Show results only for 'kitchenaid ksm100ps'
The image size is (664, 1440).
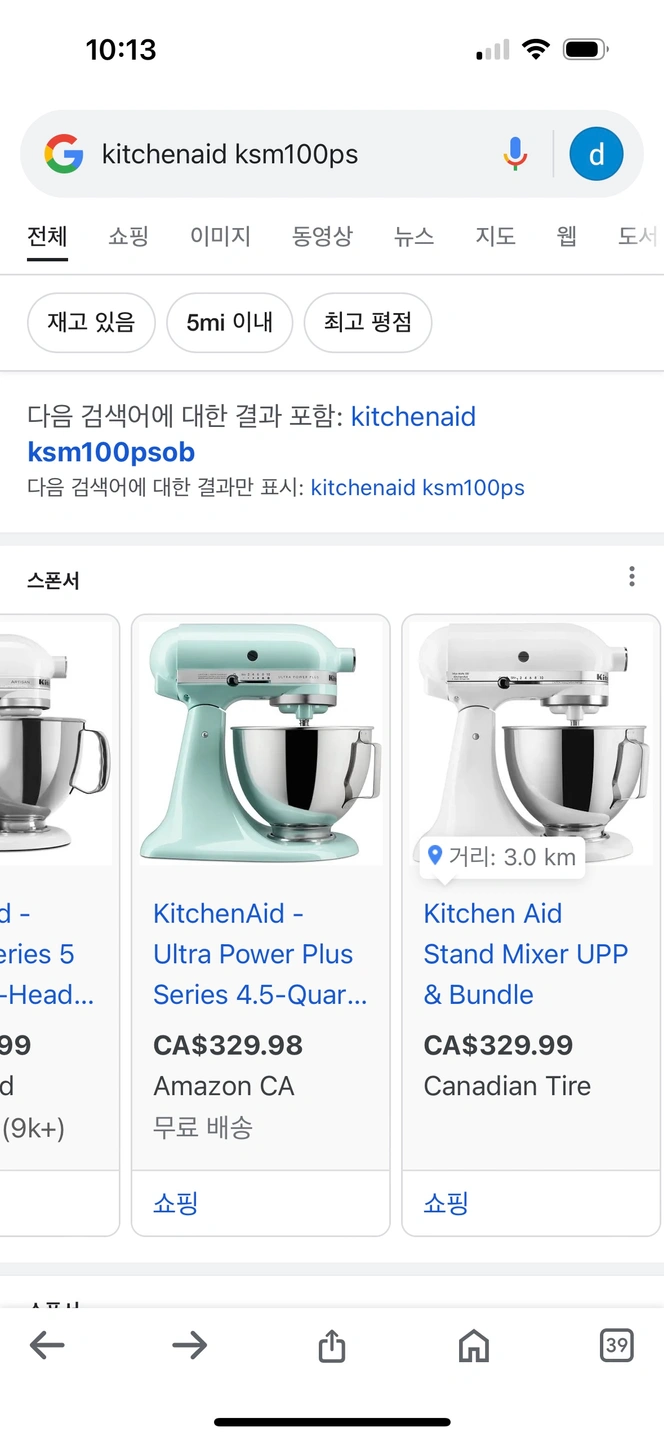click(417, 488)
